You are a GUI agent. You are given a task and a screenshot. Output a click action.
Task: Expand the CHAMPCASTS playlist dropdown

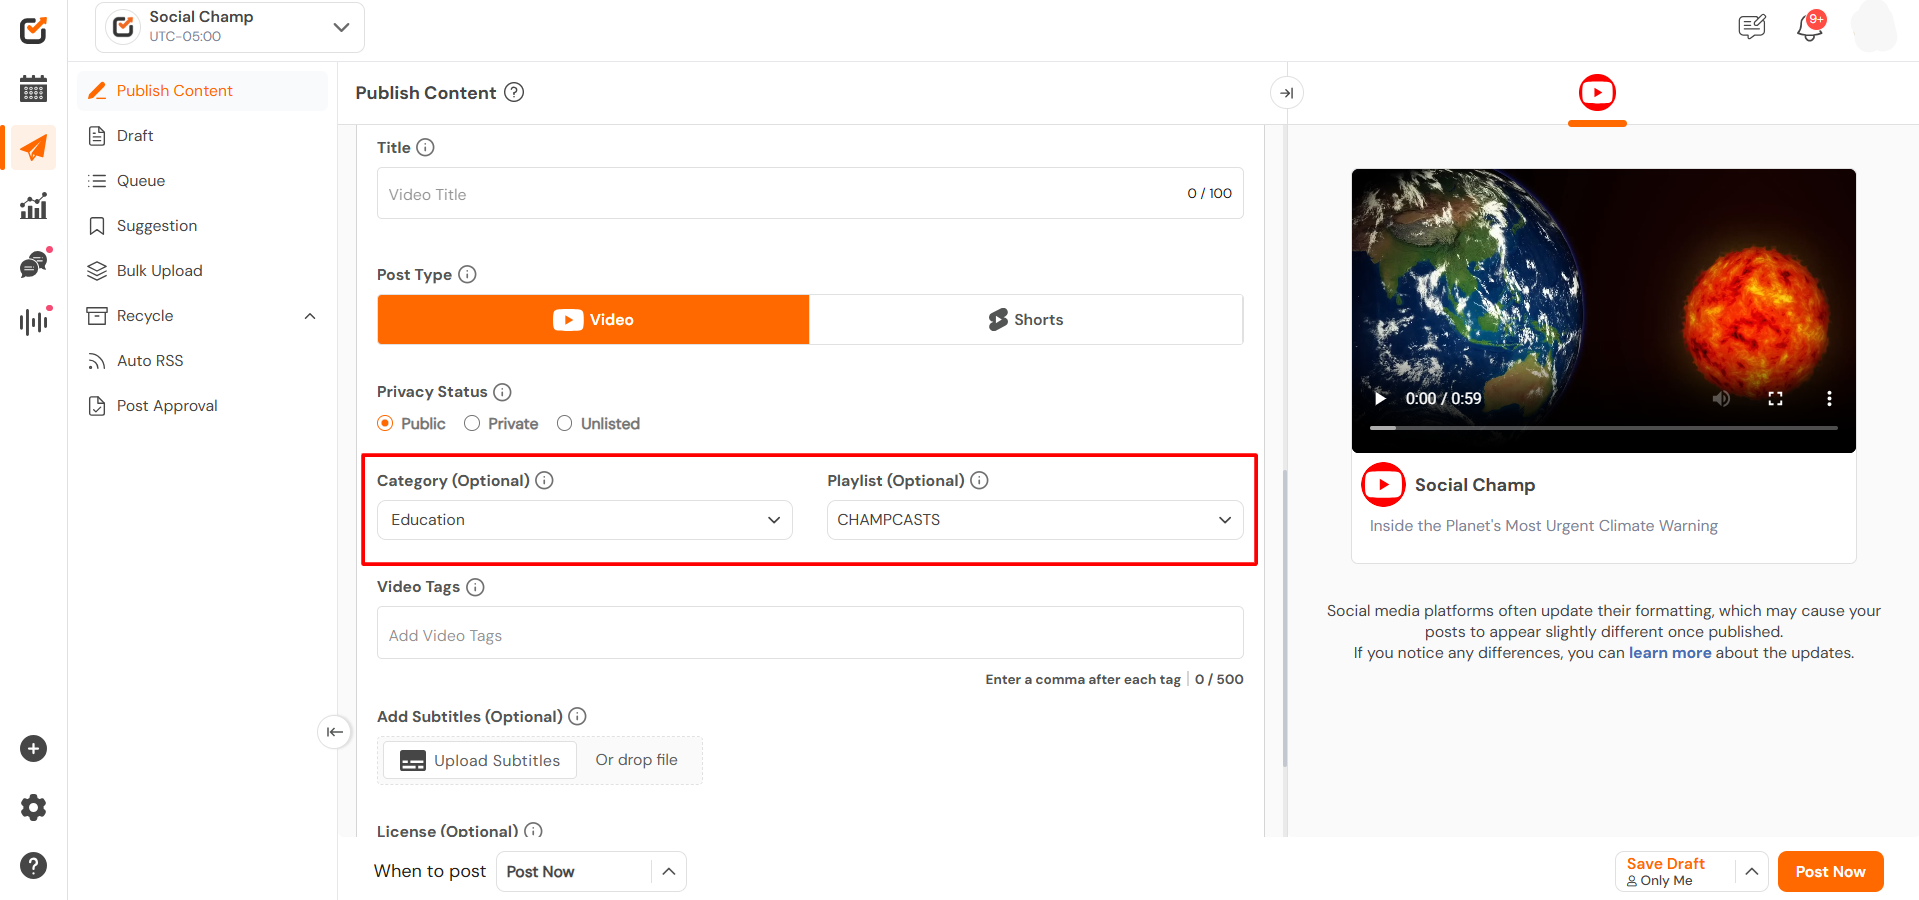coord(1034,520)
